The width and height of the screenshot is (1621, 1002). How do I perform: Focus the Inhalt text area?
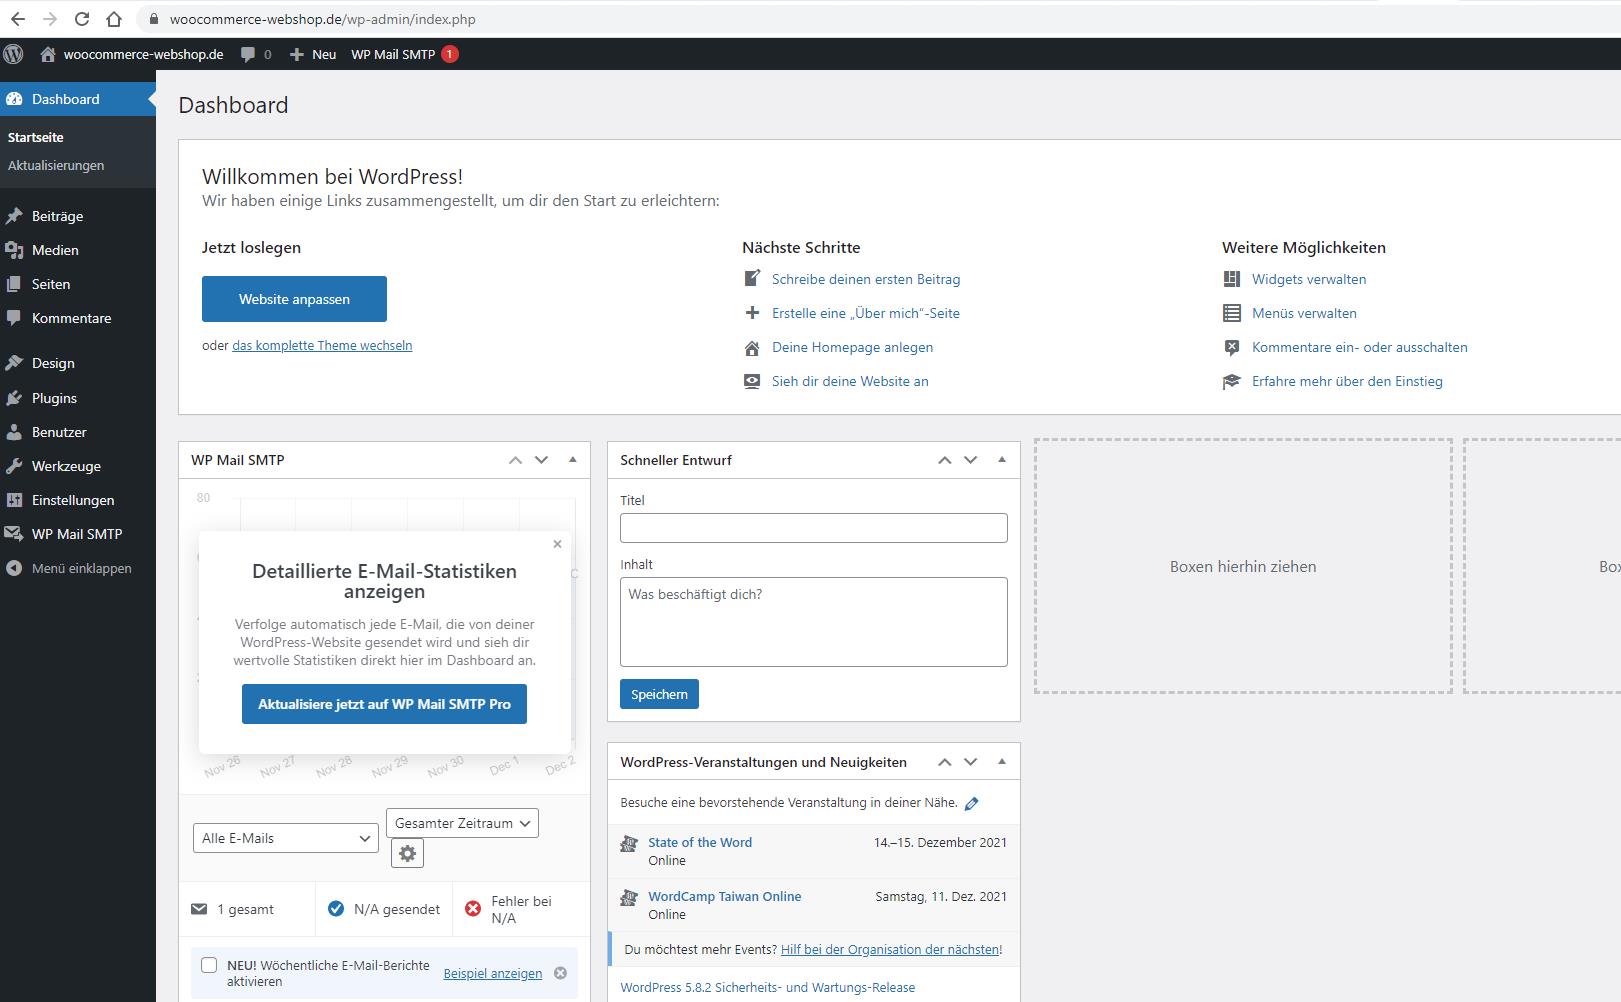point(814,622)
